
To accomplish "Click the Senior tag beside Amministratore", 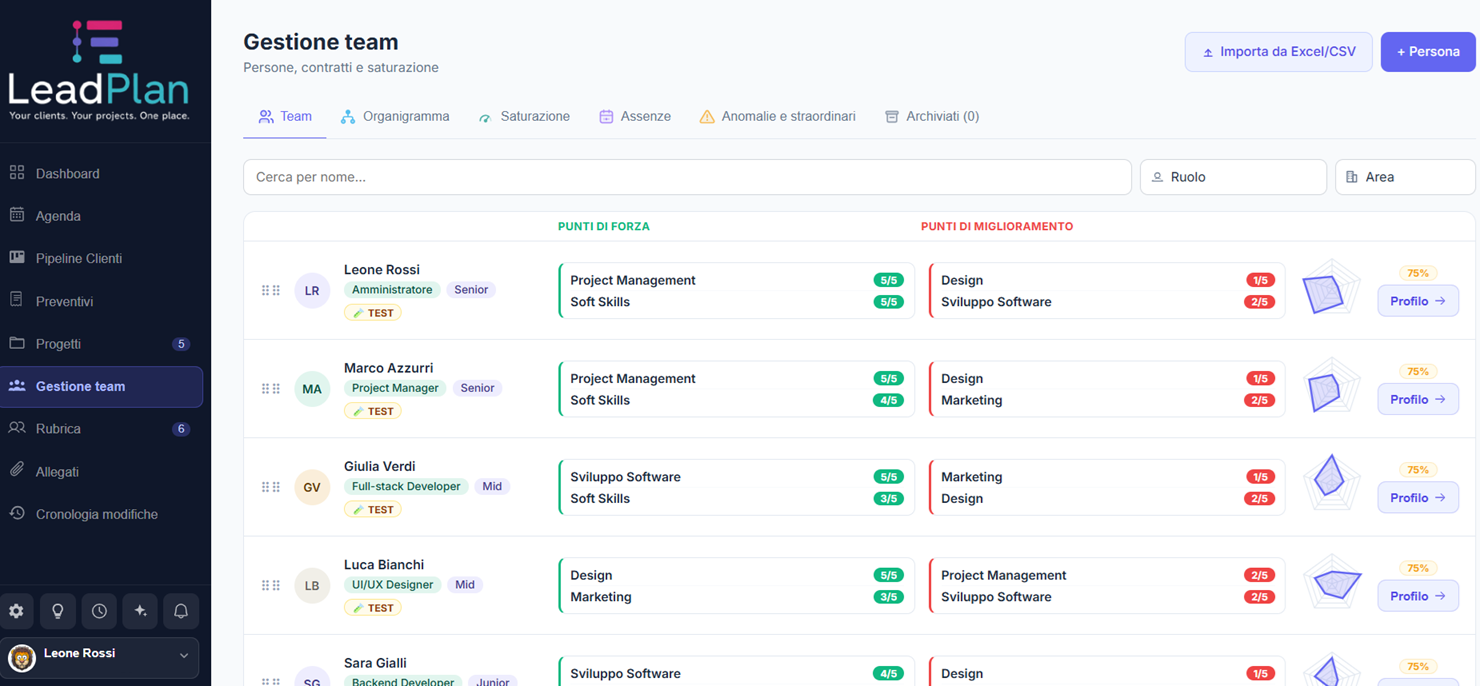I will [x=471, y=290].
